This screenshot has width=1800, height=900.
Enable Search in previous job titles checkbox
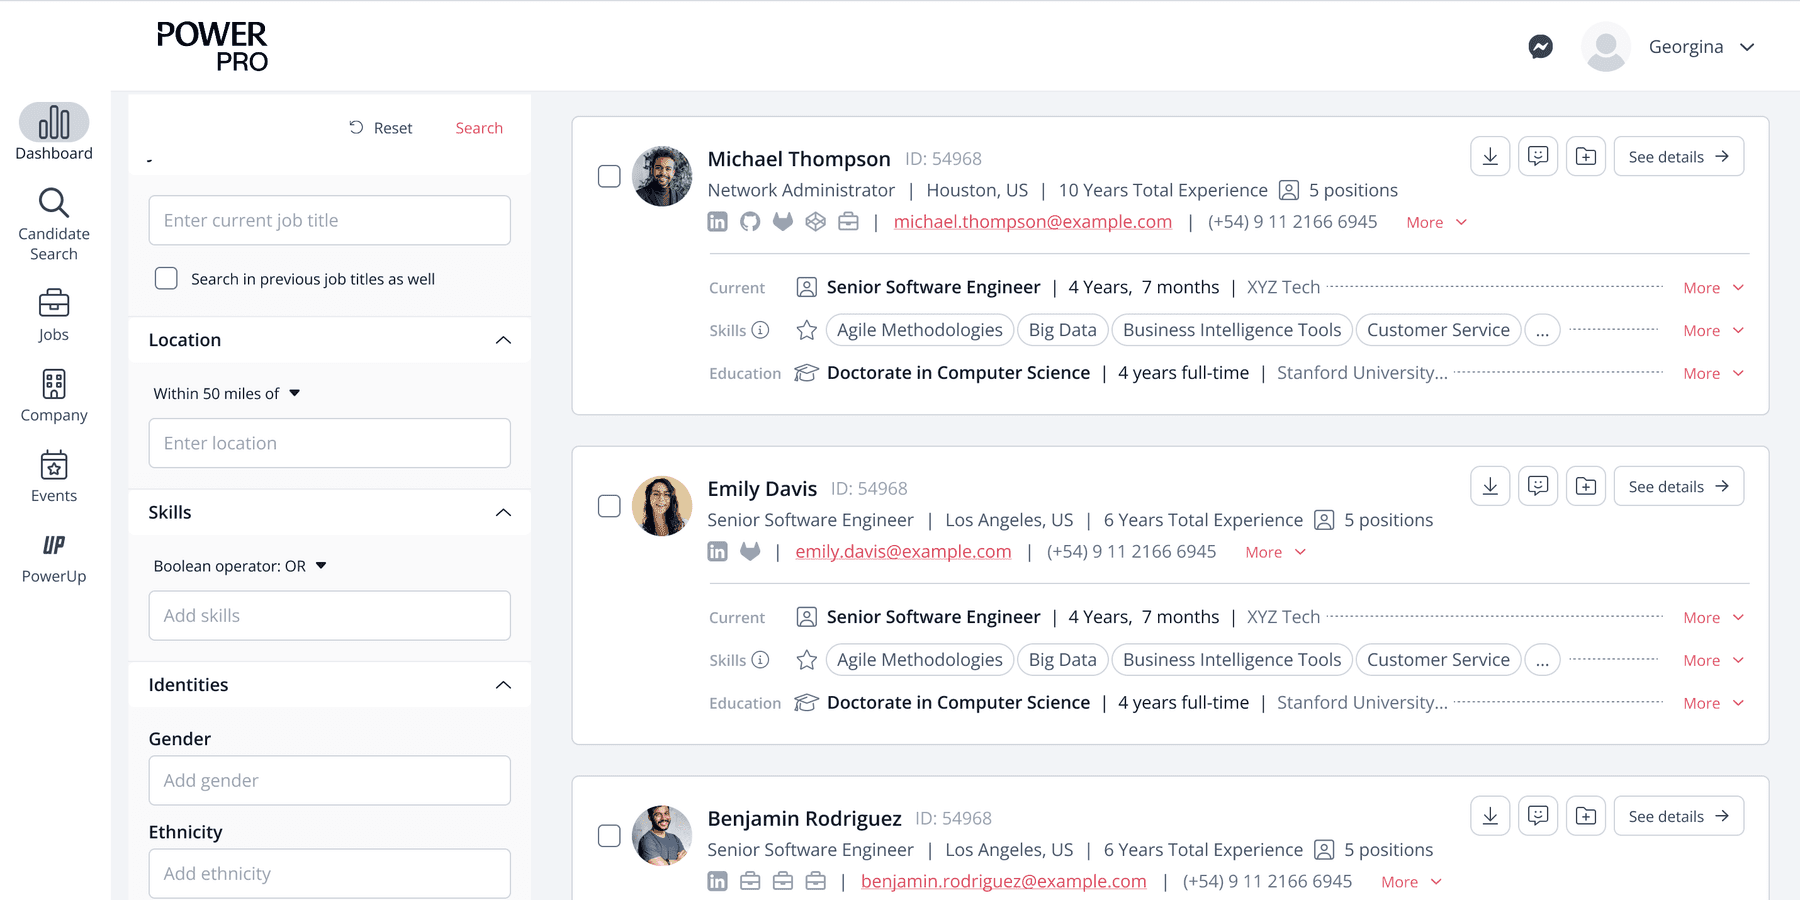click(x=166, y=278)
